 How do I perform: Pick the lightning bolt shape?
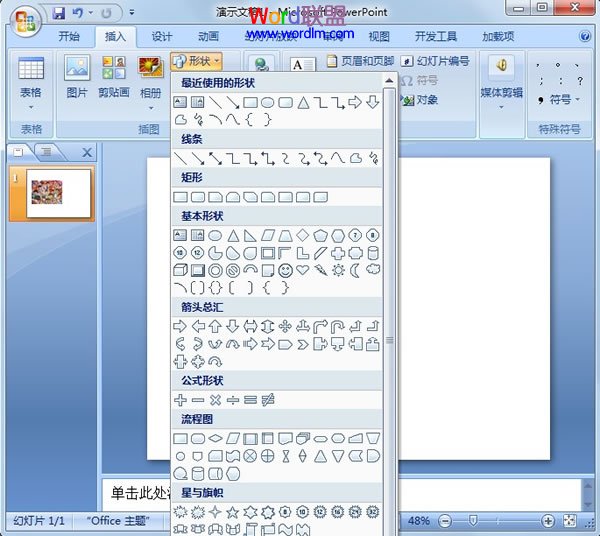click(x=321, y=270)
